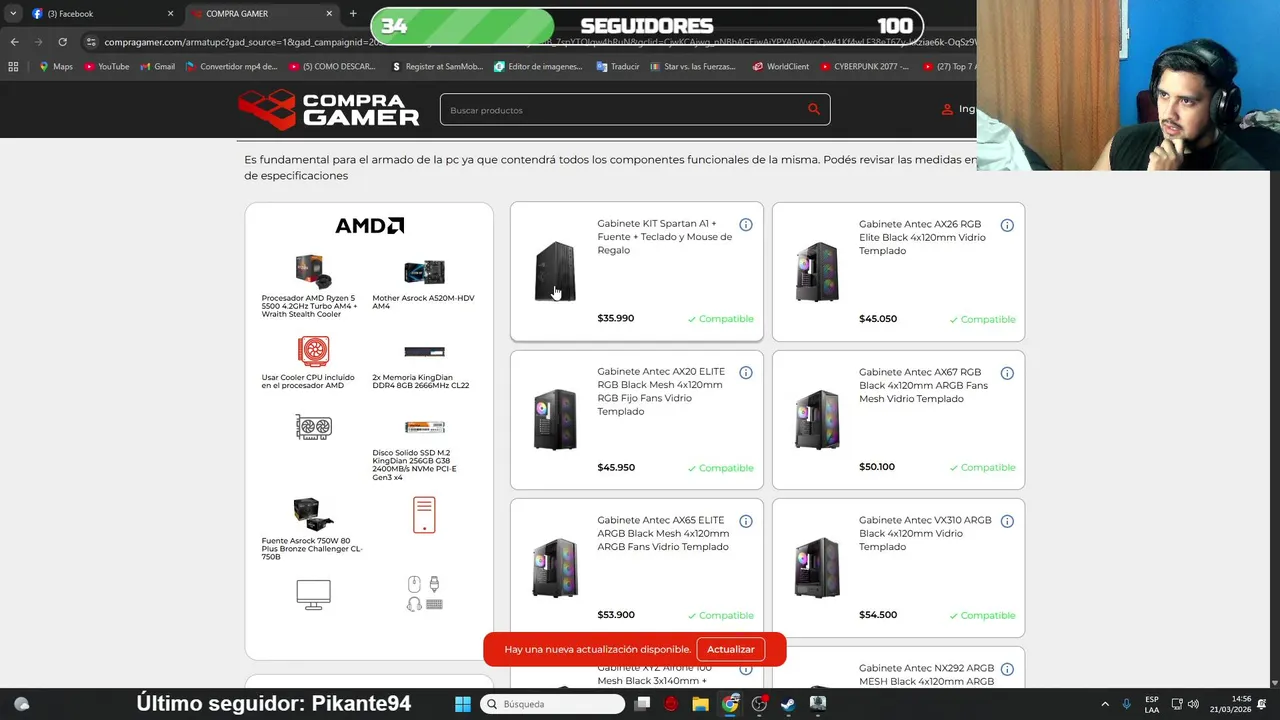Open File Explorer from the taskbar

pyautogui.click(x=700, y=704)
